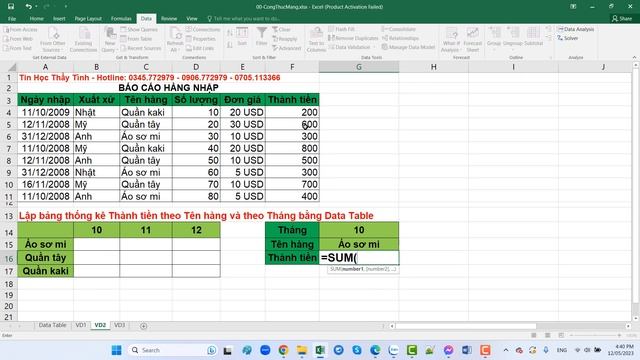
Task: Click Forecast Sheet
Action: point(473,40)
